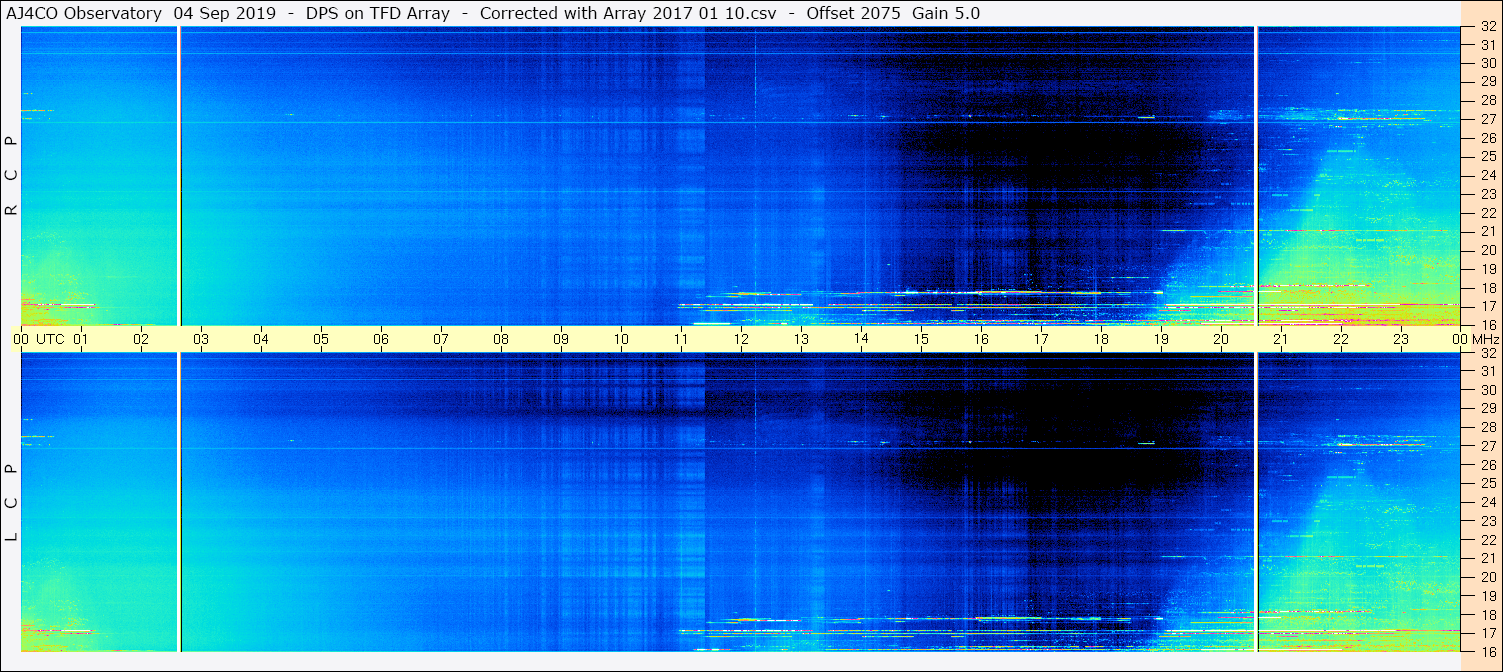The height and width of the screenshot is (672, 1503).
Task: Click the white data gap line in LCP panel near 02:40
Action: 179,500
